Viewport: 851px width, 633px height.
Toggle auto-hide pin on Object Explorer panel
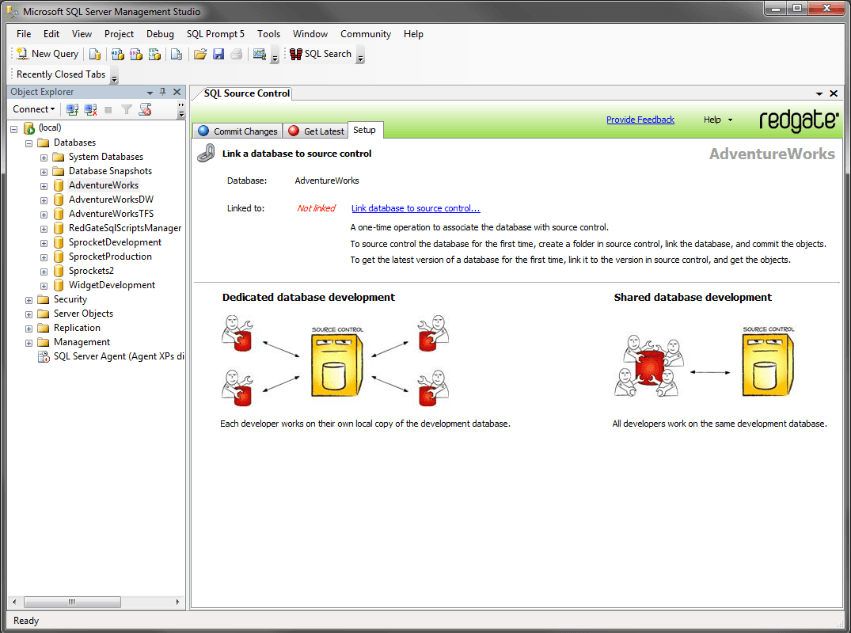162,91
